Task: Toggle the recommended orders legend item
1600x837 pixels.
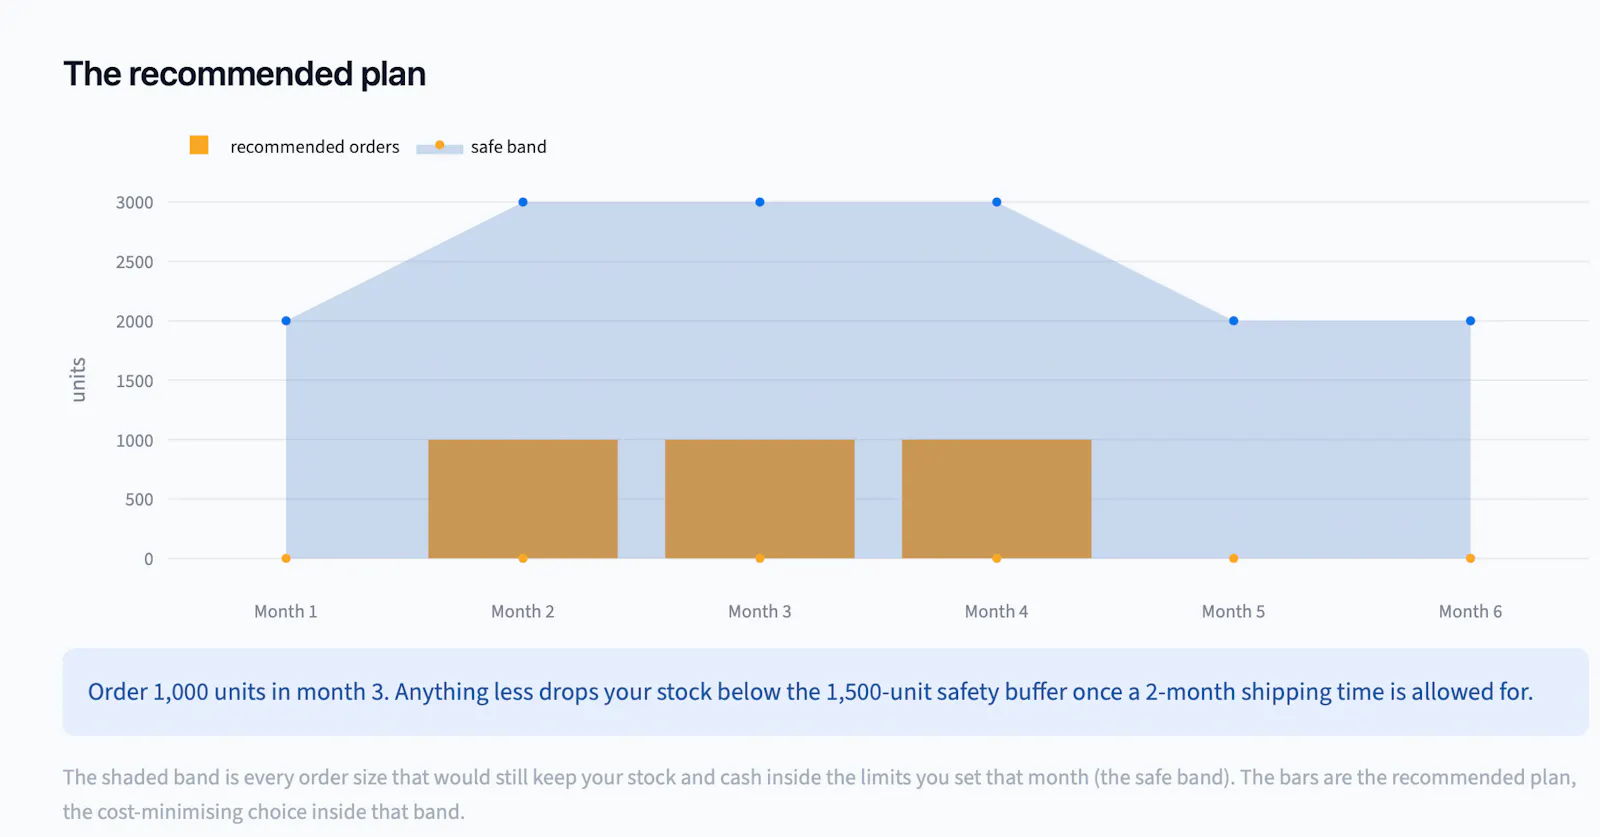Action: (294, 146)
